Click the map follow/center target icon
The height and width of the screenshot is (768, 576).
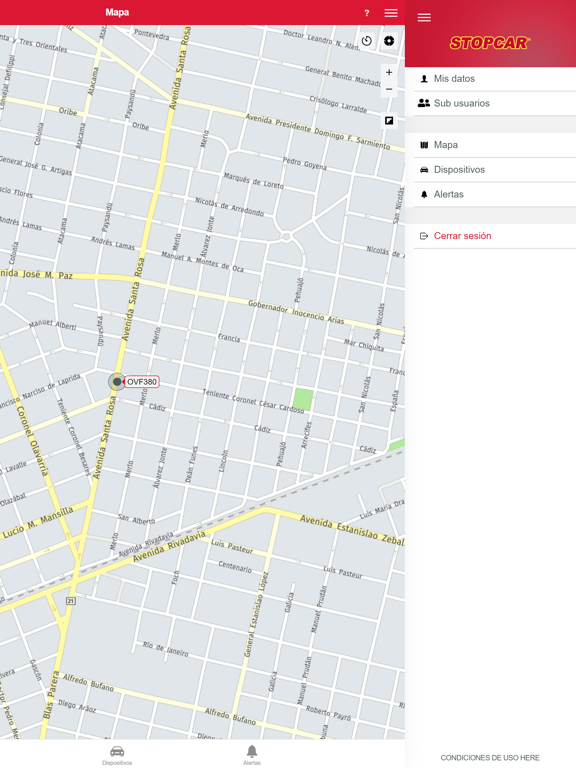coord(389,41)
